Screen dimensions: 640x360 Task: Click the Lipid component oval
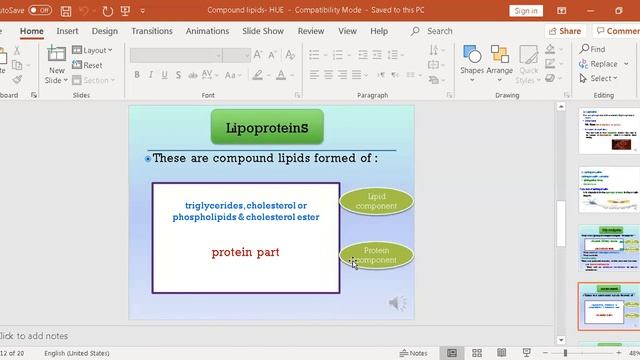376,201
